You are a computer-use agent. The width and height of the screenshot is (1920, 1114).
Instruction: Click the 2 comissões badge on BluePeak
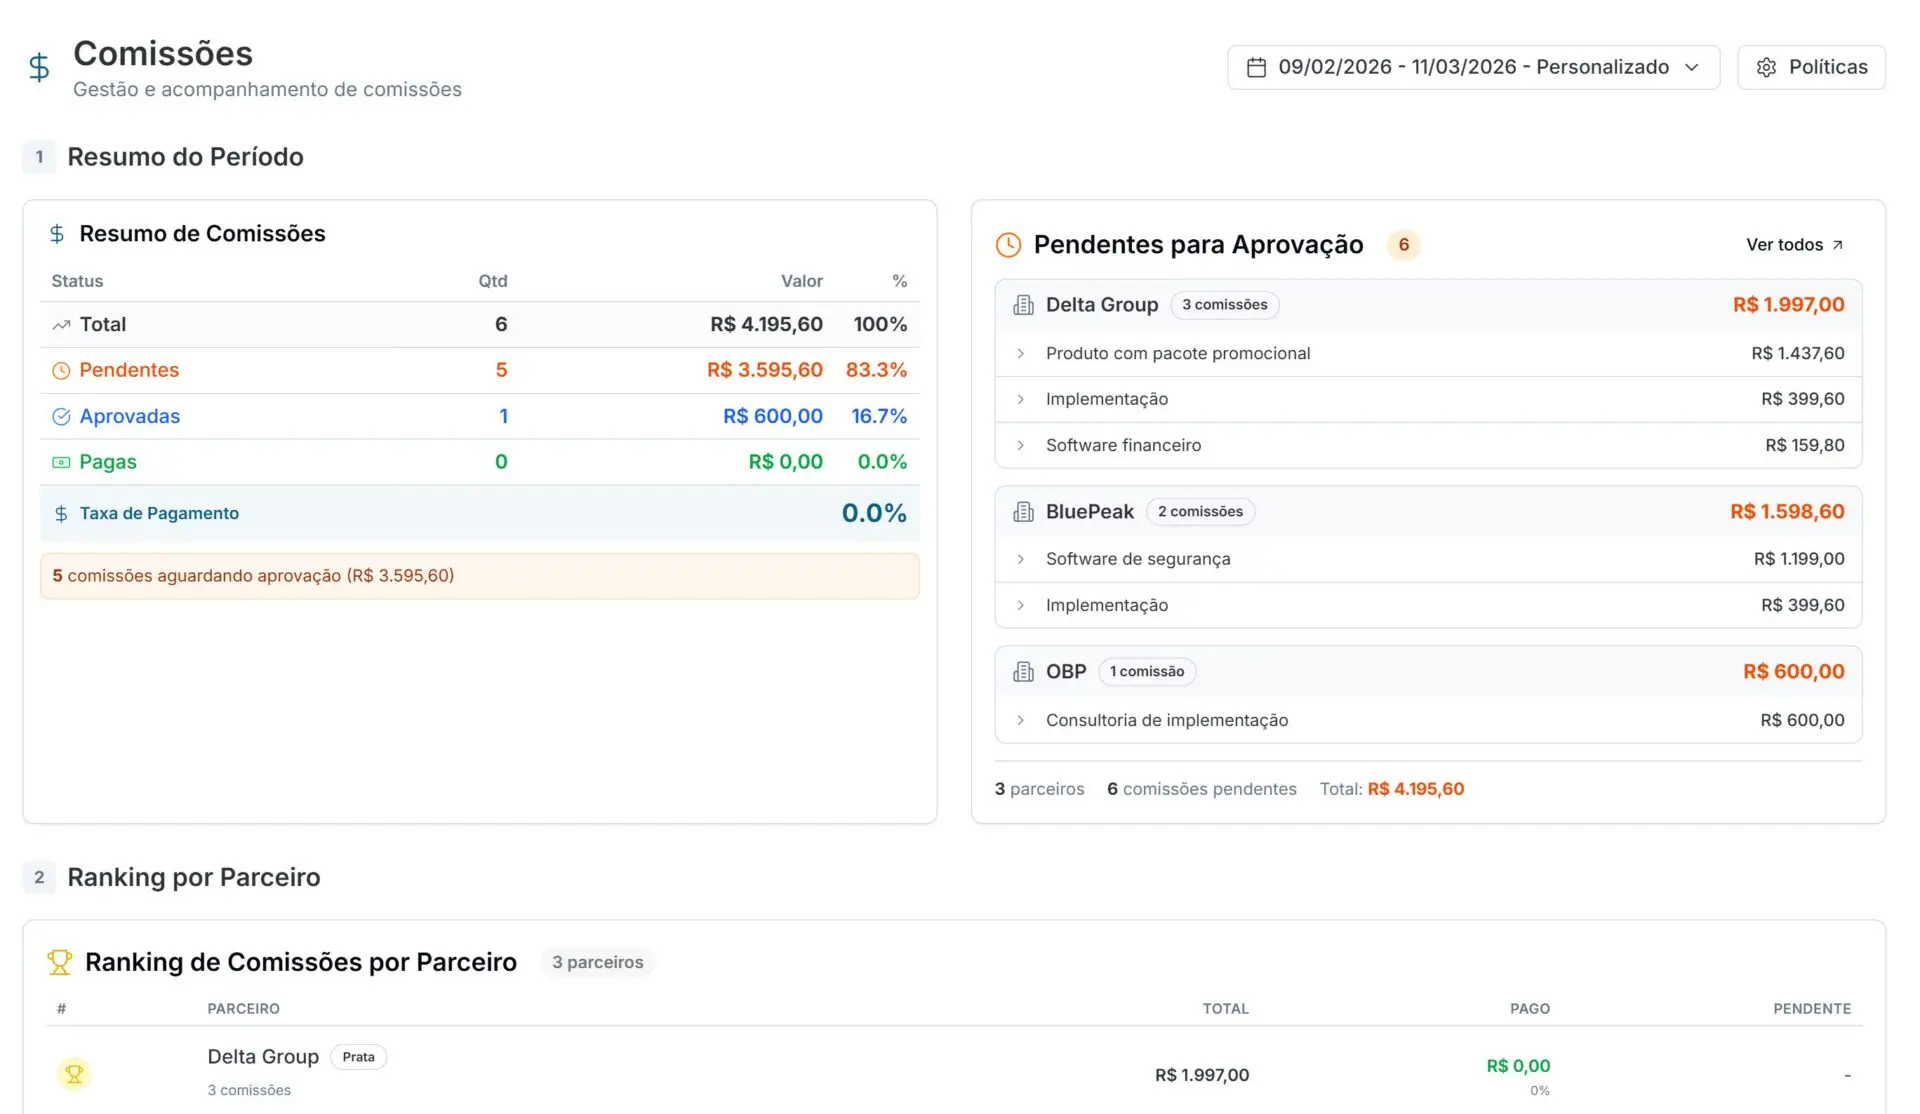(1200, 512)
